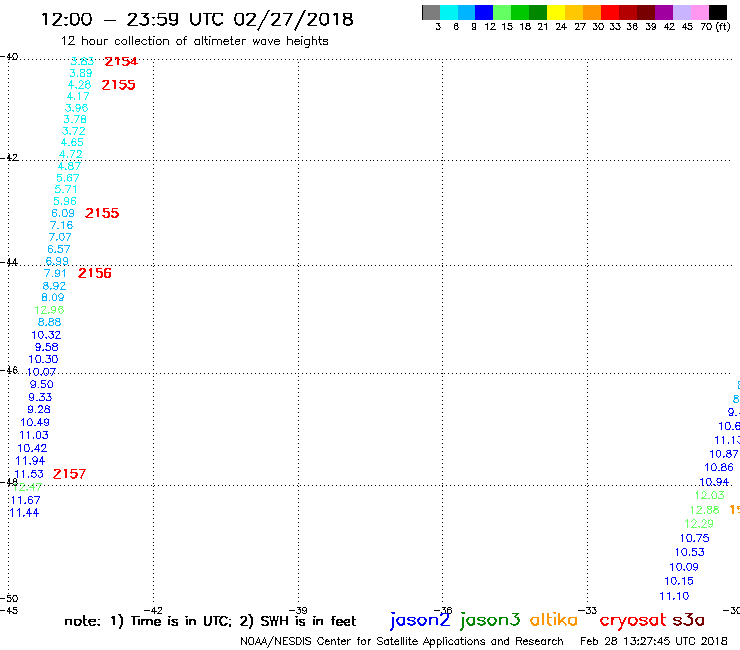Click the red 2154 time label
740x650 pixels.
pyautogui.click(x=121, y=61)
